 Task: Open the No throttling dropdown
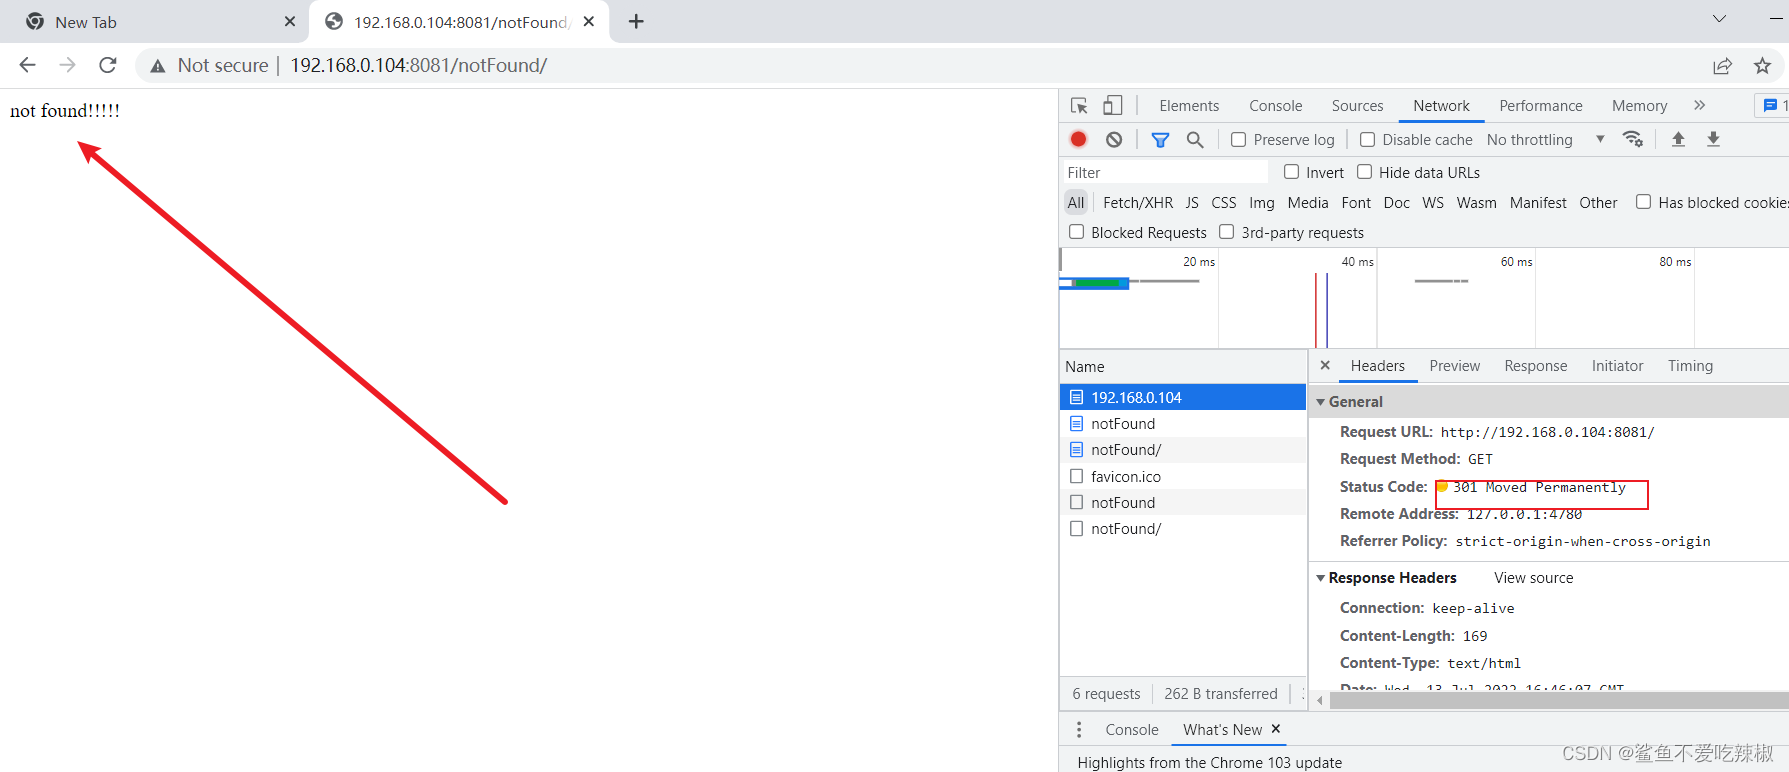pos(1545,140)
